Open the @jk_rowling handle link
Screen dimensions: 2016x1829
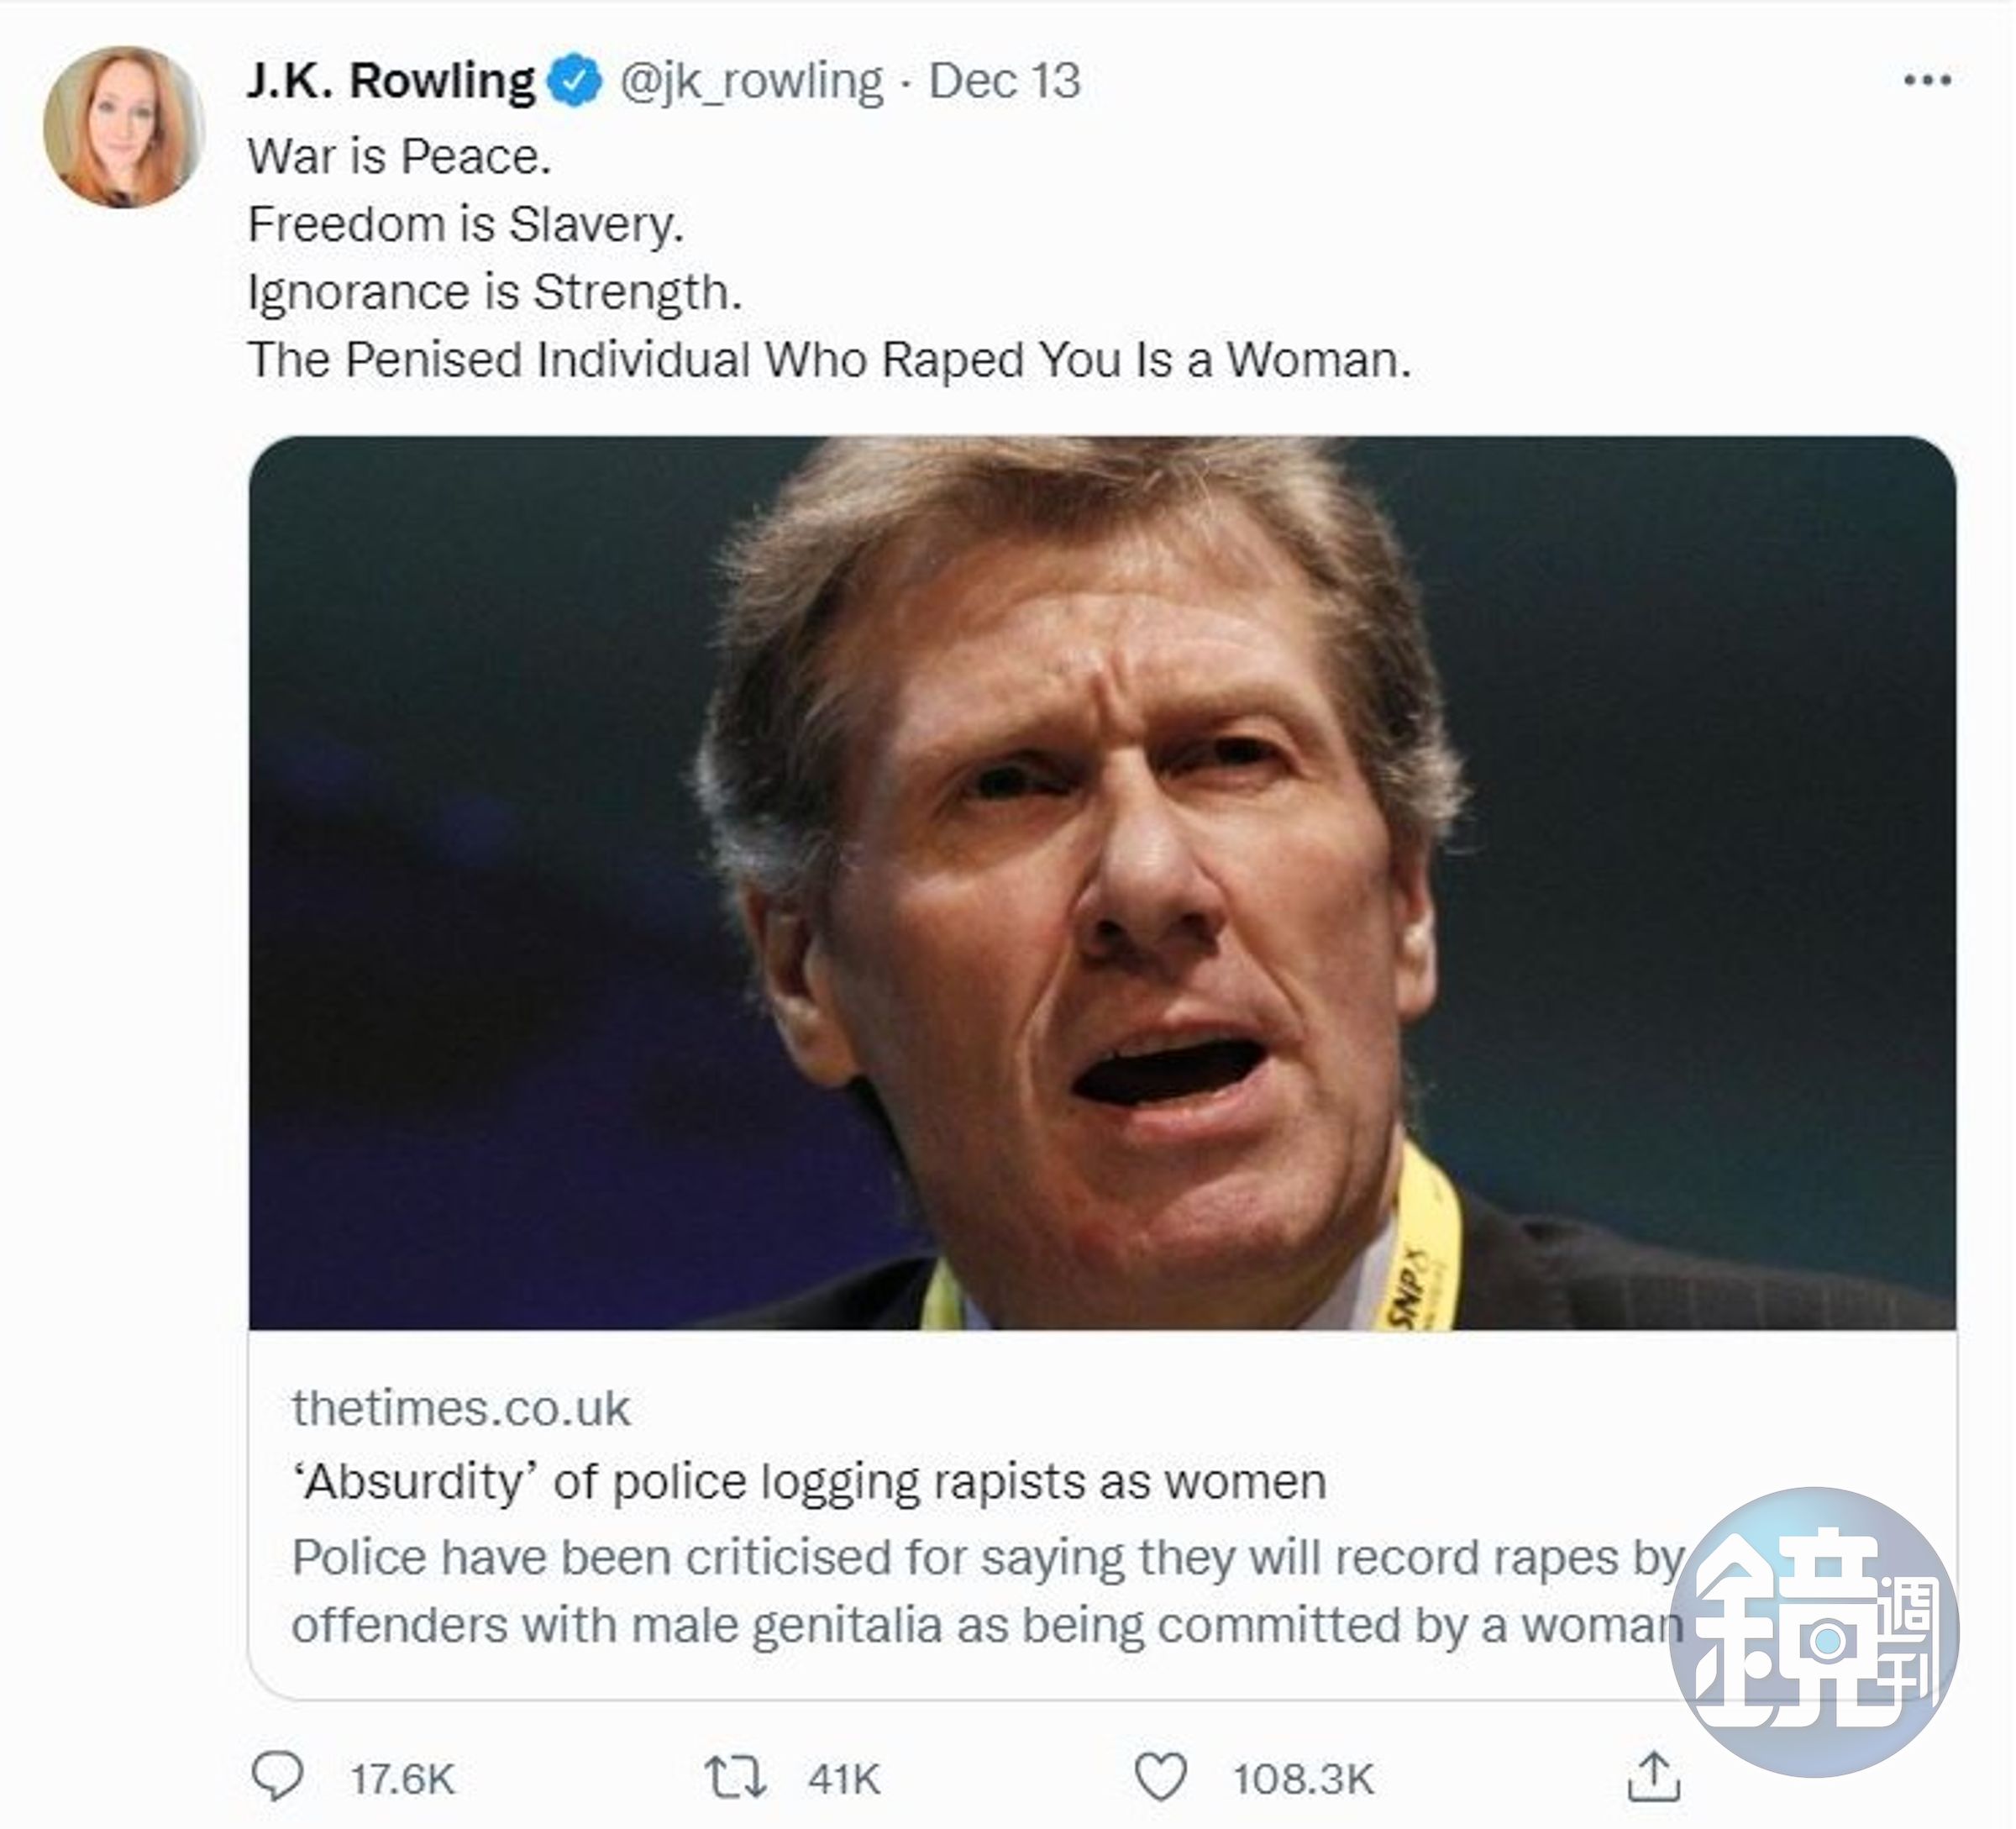click(x=751, y=82)
